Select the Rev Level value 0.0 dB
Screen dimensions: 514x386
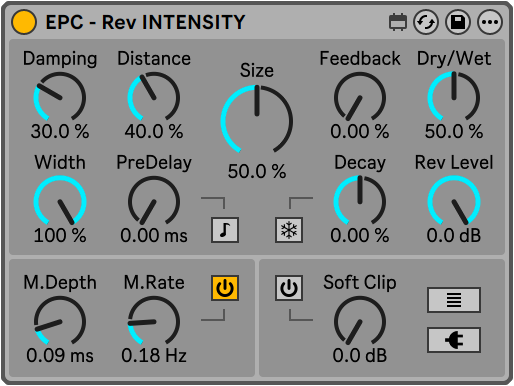pyautogui.click(x=454, y=235)
